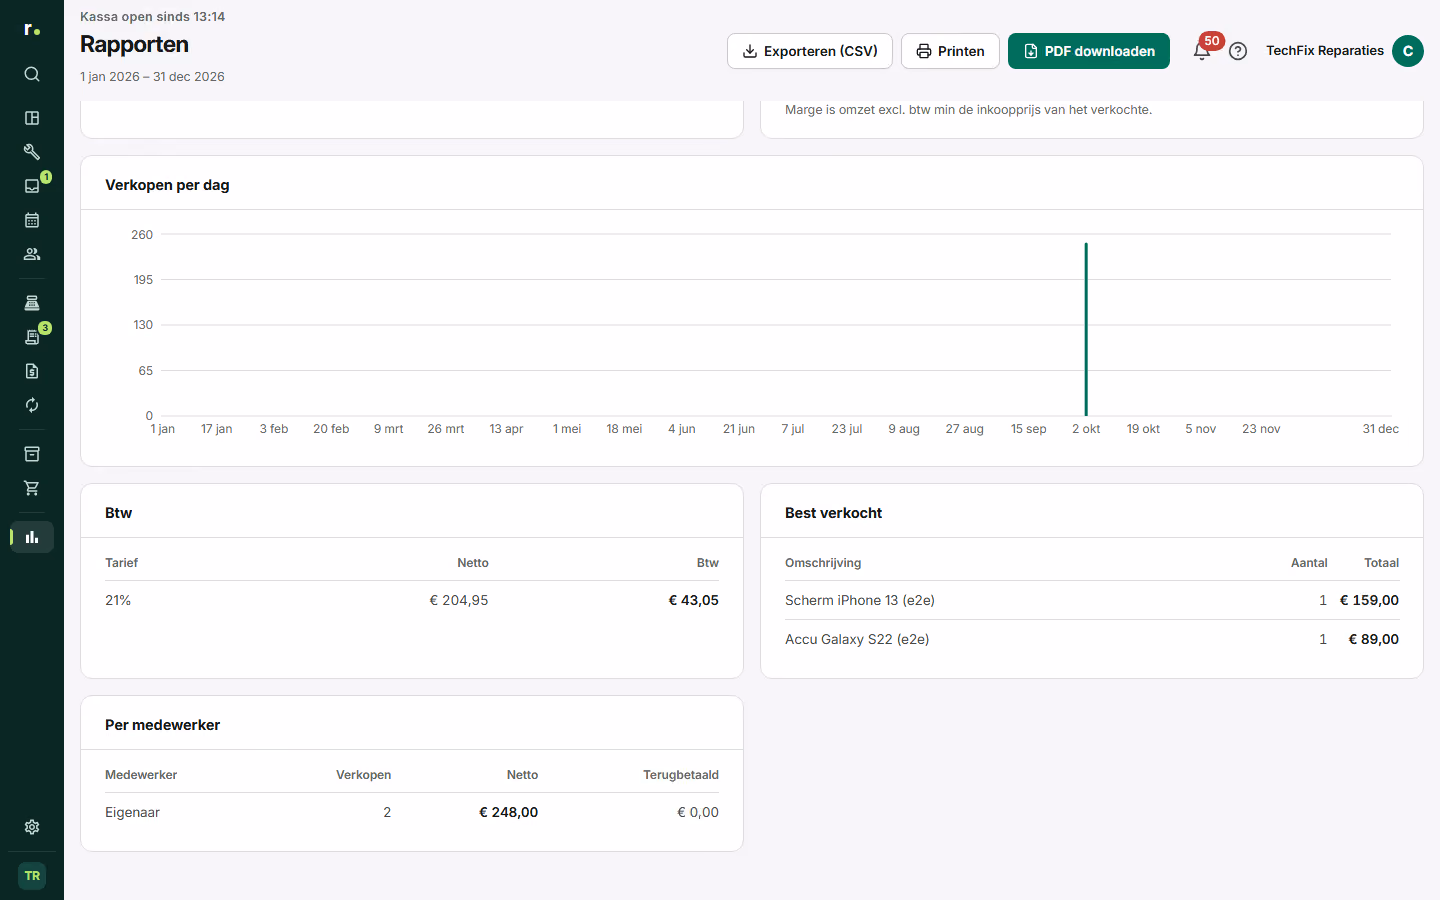Viewport: 1440px width, 900px height.
Task: Click the Terugbetaald column header
Action: 681,775
